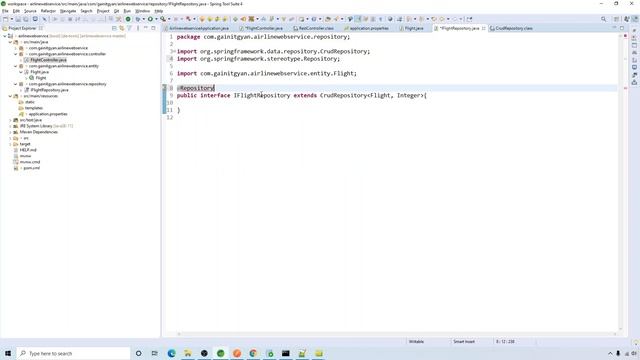Expand JRE System Library node
The image size is (640, 360).
pyautogui.click(x=10, y=126)
